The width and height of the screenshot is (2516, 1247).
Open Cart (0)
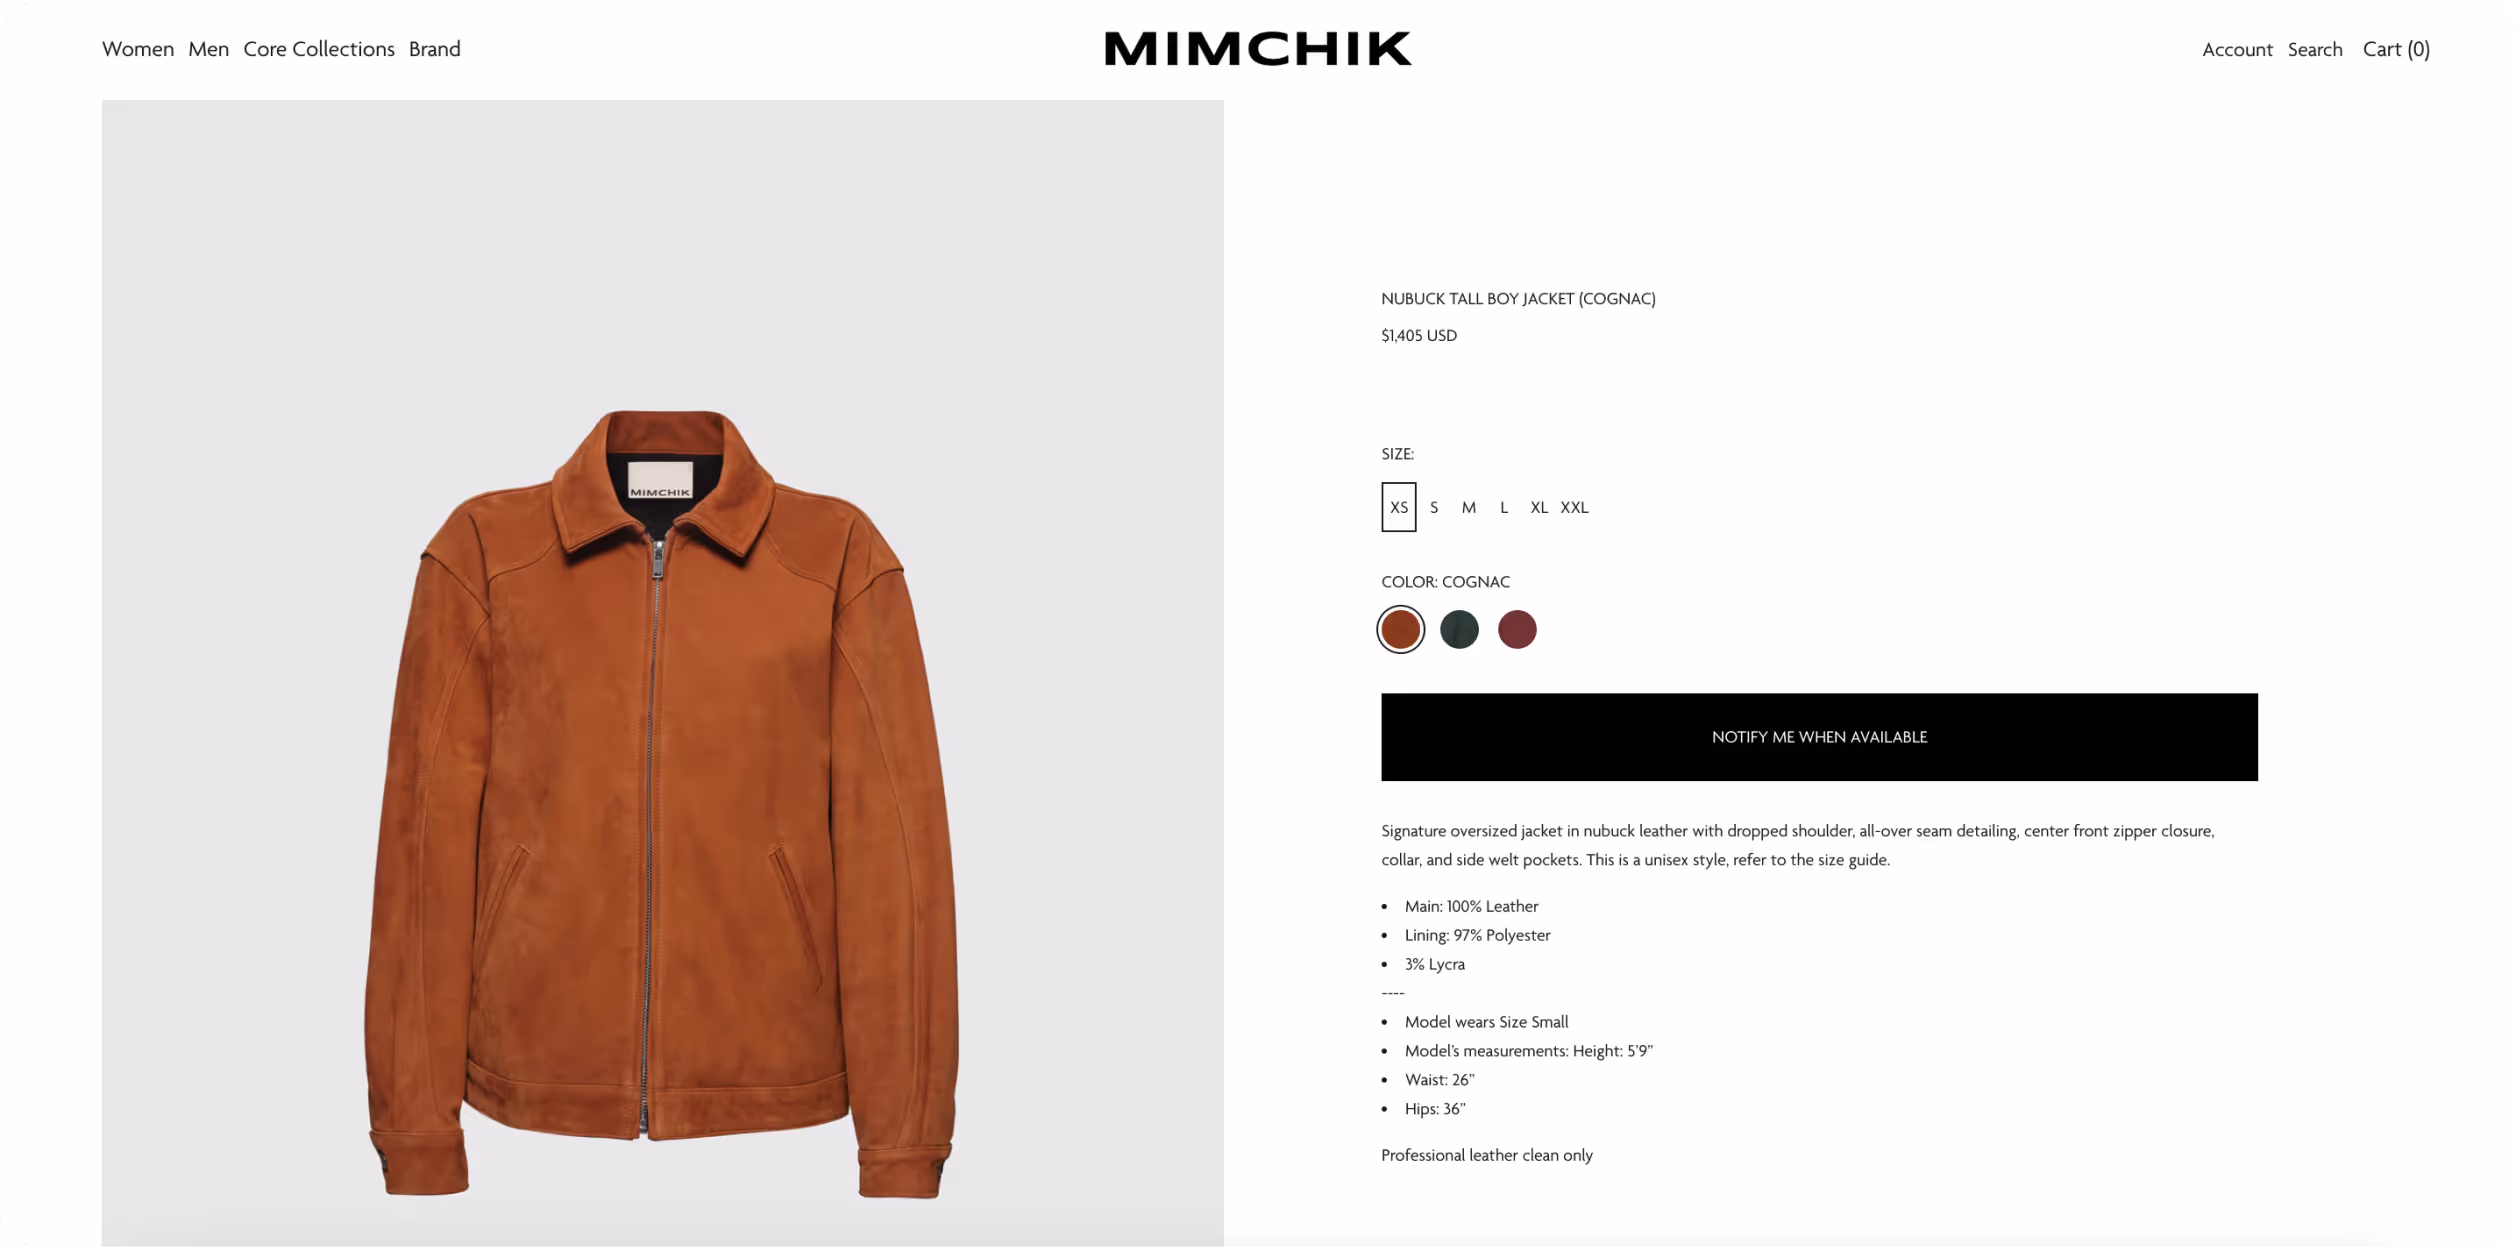2396,49
